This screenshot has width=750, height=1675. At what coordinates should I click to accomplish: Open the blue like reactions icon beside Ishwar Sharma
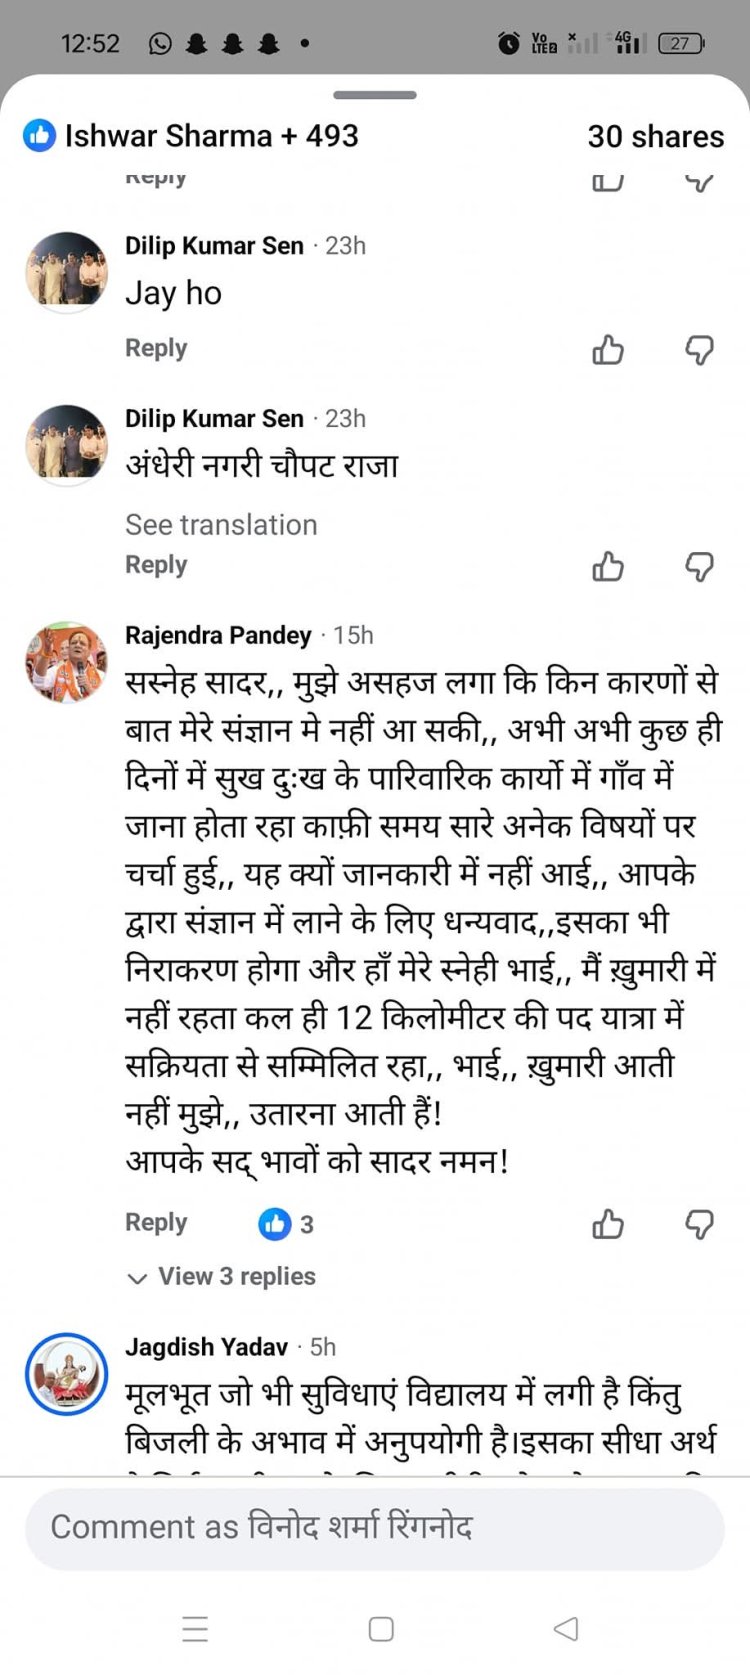point(40,136)
